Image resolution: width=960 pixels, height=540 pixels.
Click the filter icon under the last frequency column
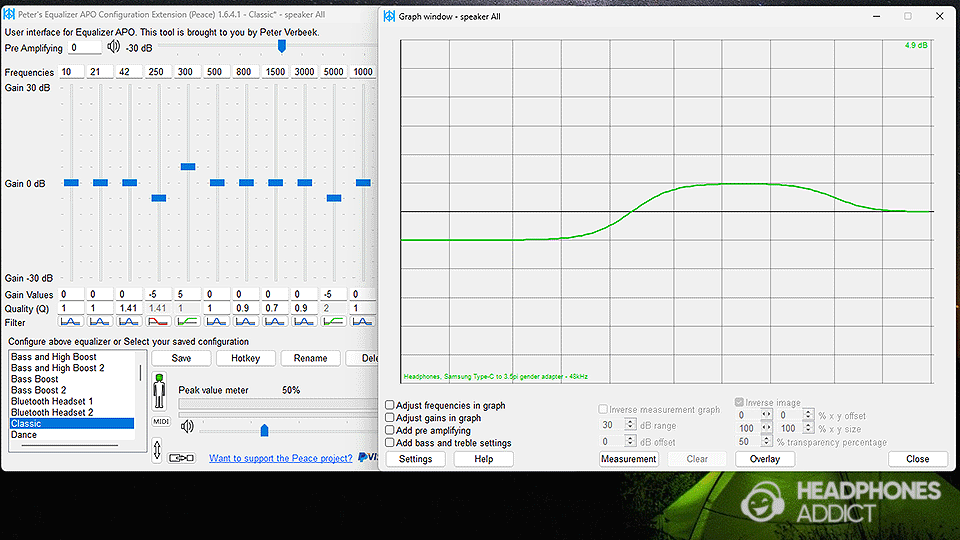(362, 322)
